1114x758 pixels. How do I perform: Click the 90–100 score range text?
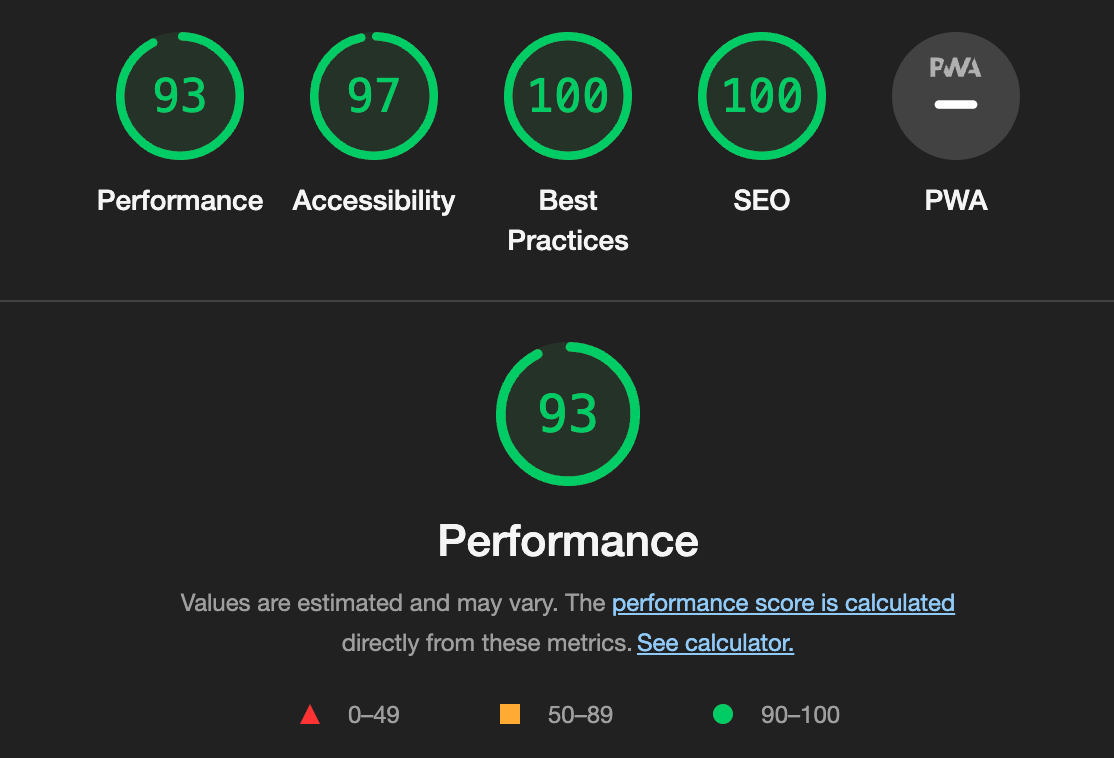(x=800, y=715)
